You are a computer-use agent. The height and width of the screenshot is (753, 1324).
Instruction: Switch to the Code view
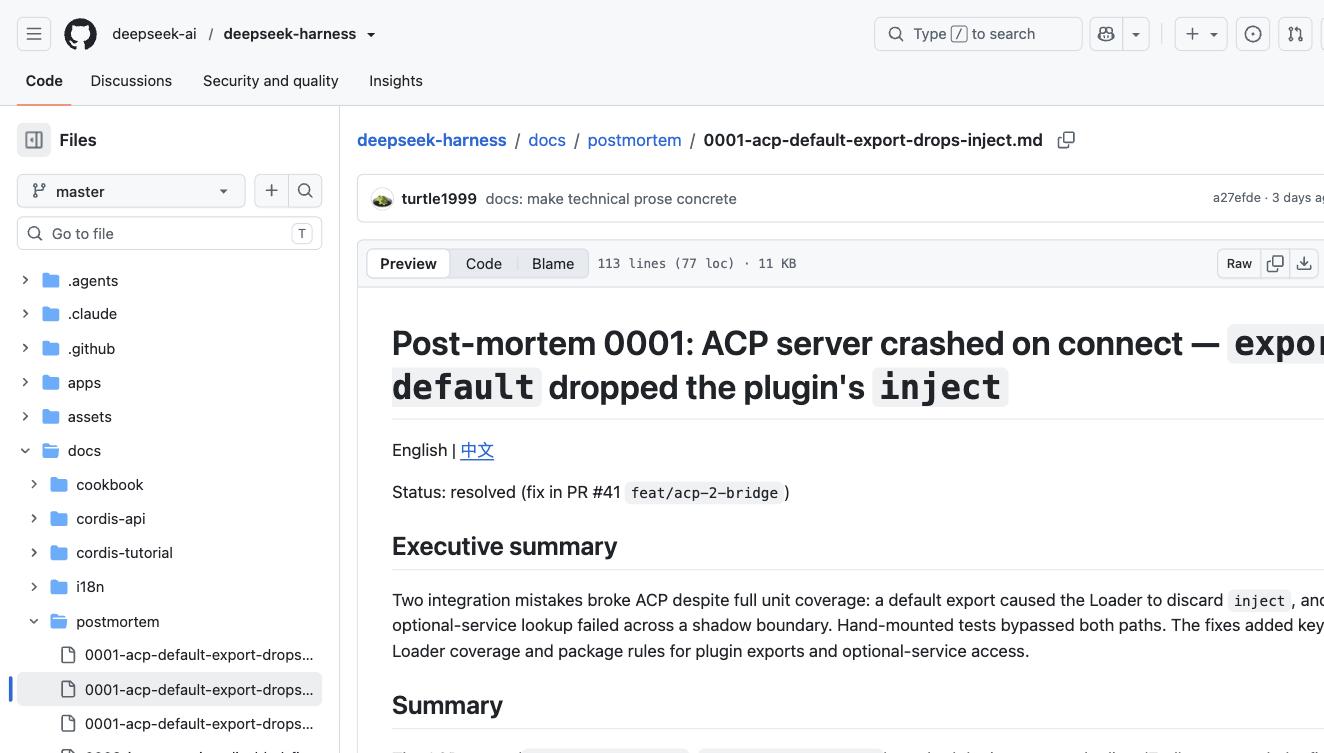[x=484, y=264]
